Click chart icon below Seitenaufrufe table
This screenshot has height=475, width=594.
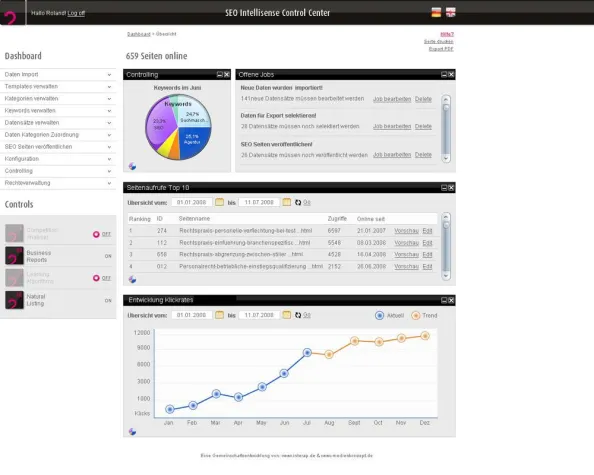(x=132, y=279)
